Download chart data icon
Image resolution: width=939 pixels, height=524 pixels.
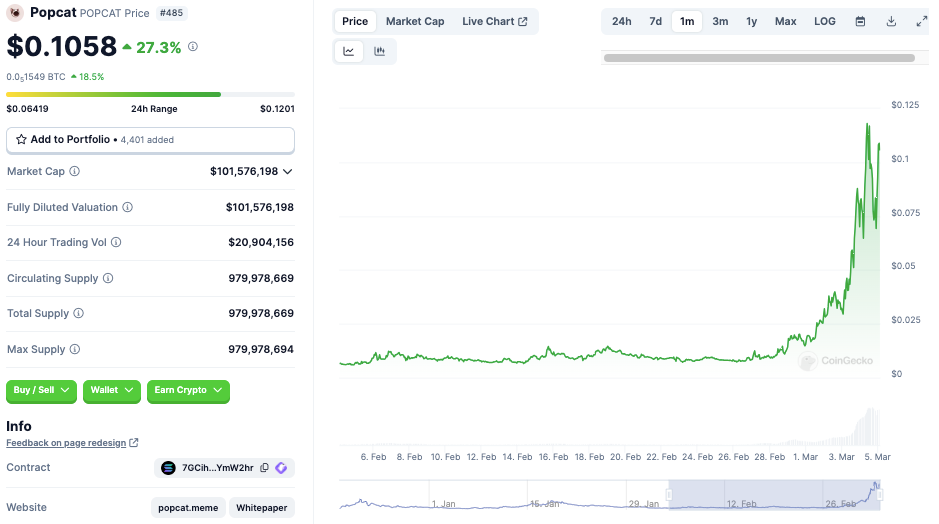tap(891, 22)
